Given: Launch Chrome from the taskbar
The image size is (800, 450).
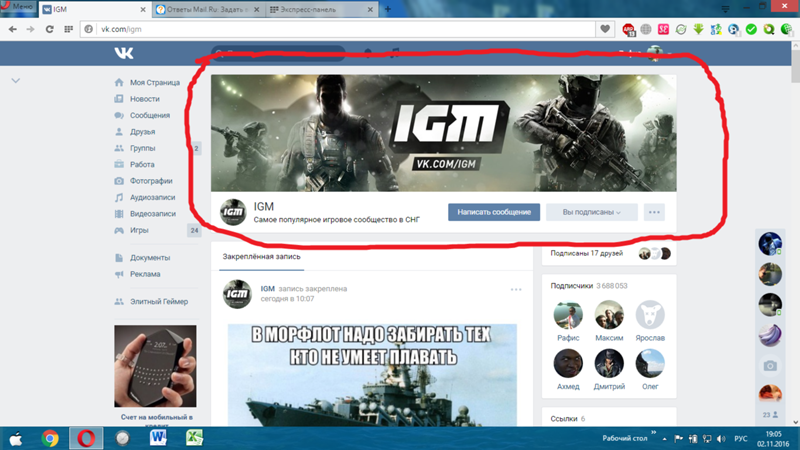Looking at the screenshot, I should (50, 438).
